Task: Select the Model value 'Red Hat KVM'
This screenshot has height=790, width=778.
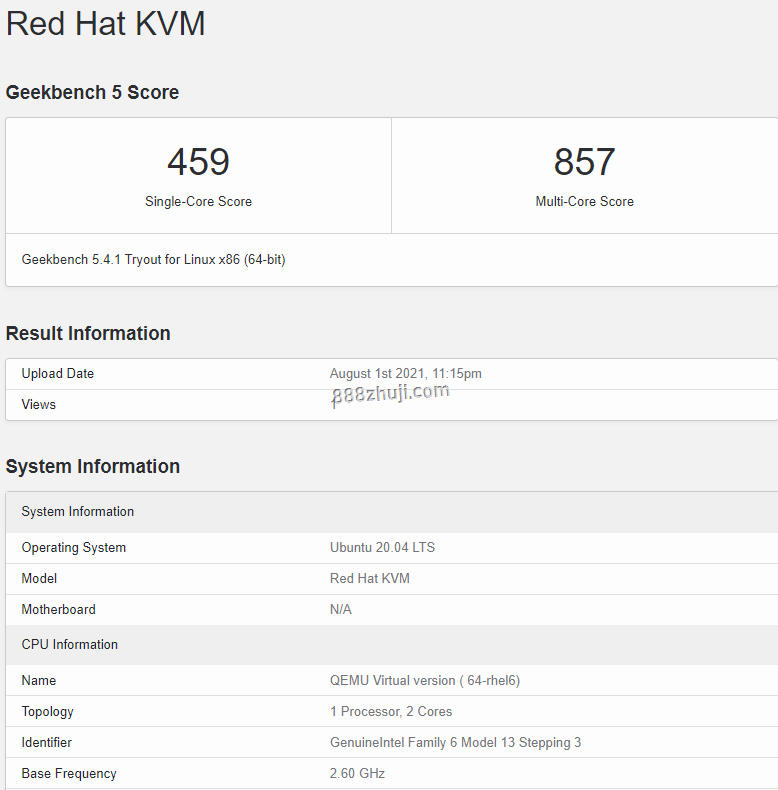Action: click(370, 578)
